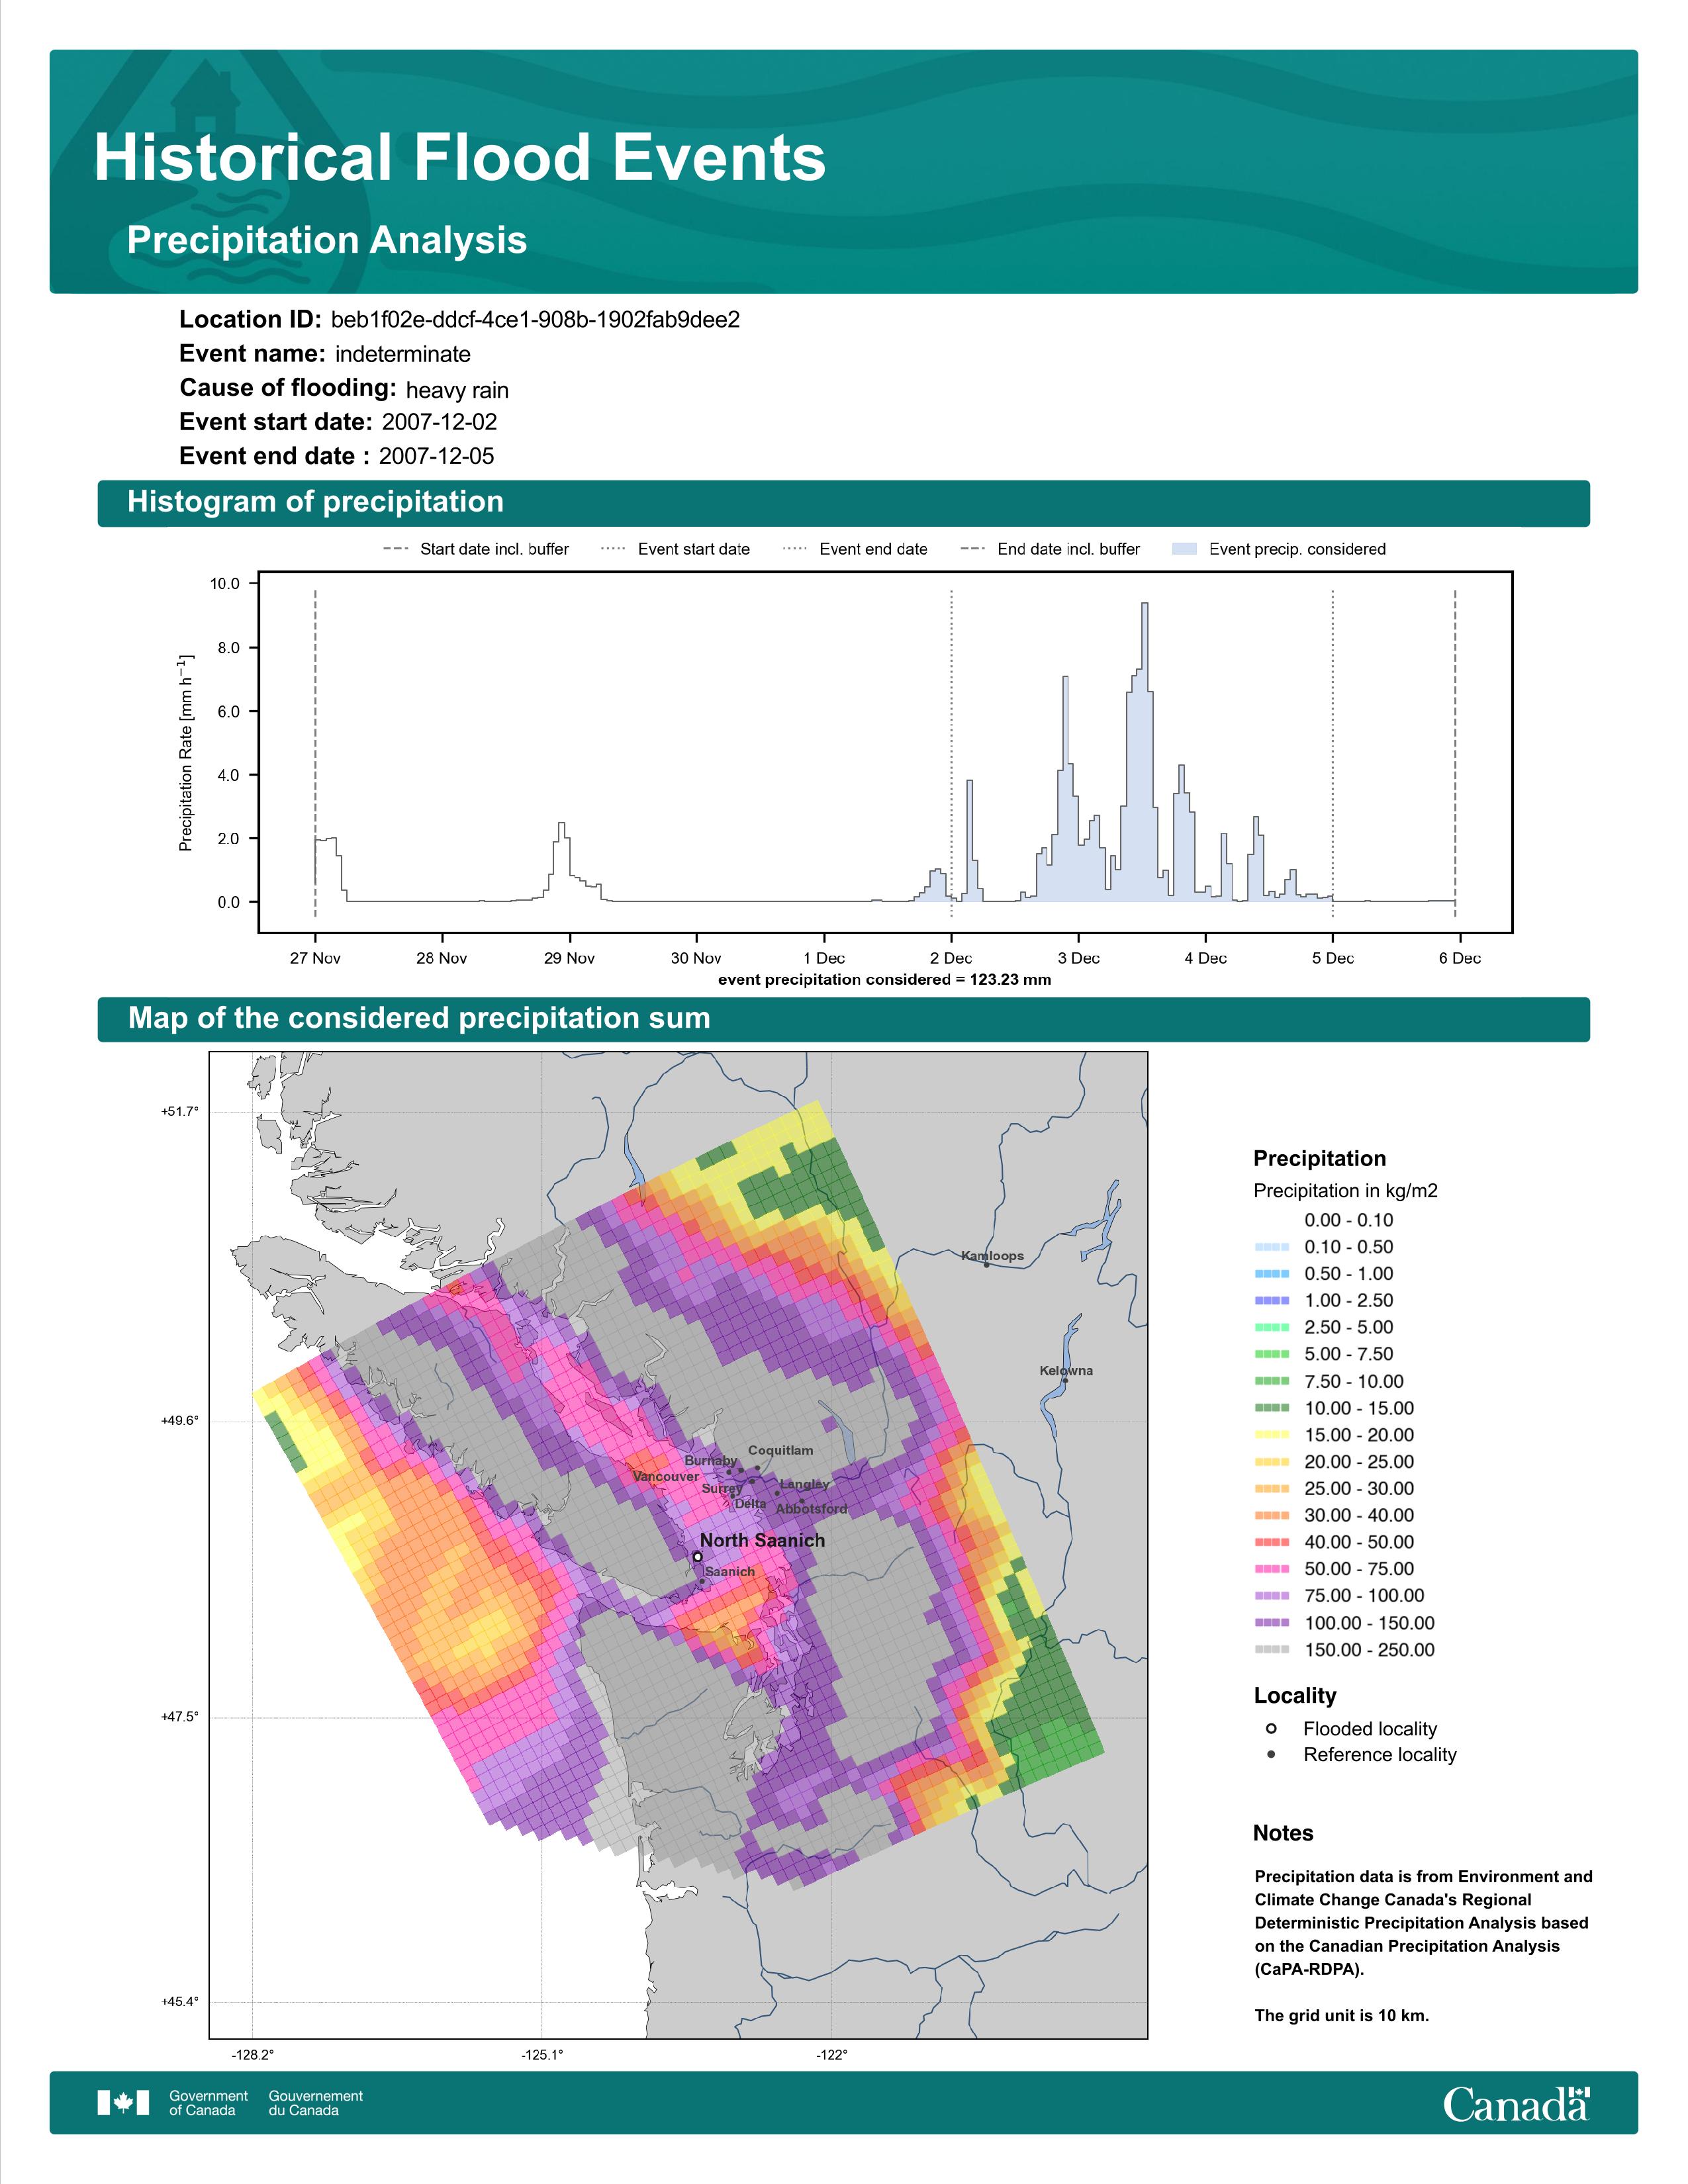The image size is (1688, 2184).
Task: Click the Abbotsford label on the map
Action: [811, 1509]
